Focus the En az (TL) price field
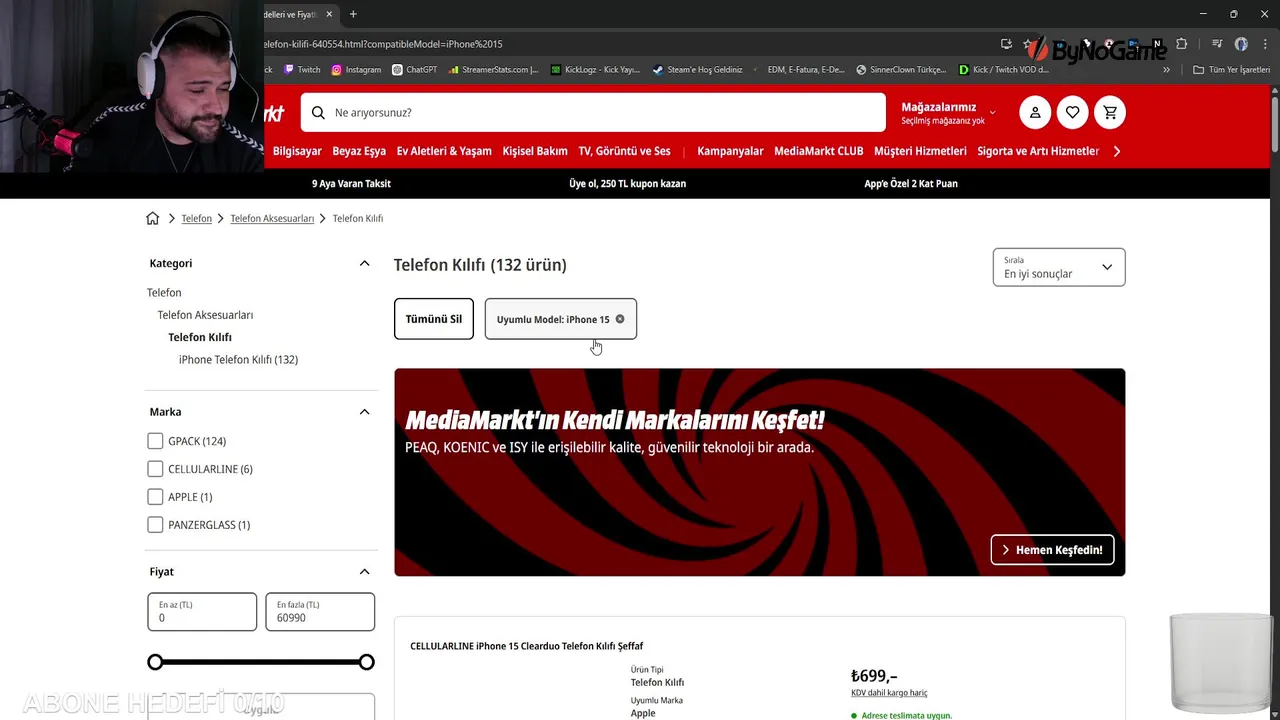1280x720 pixels. pyautogui.click(x=202, y=612)
